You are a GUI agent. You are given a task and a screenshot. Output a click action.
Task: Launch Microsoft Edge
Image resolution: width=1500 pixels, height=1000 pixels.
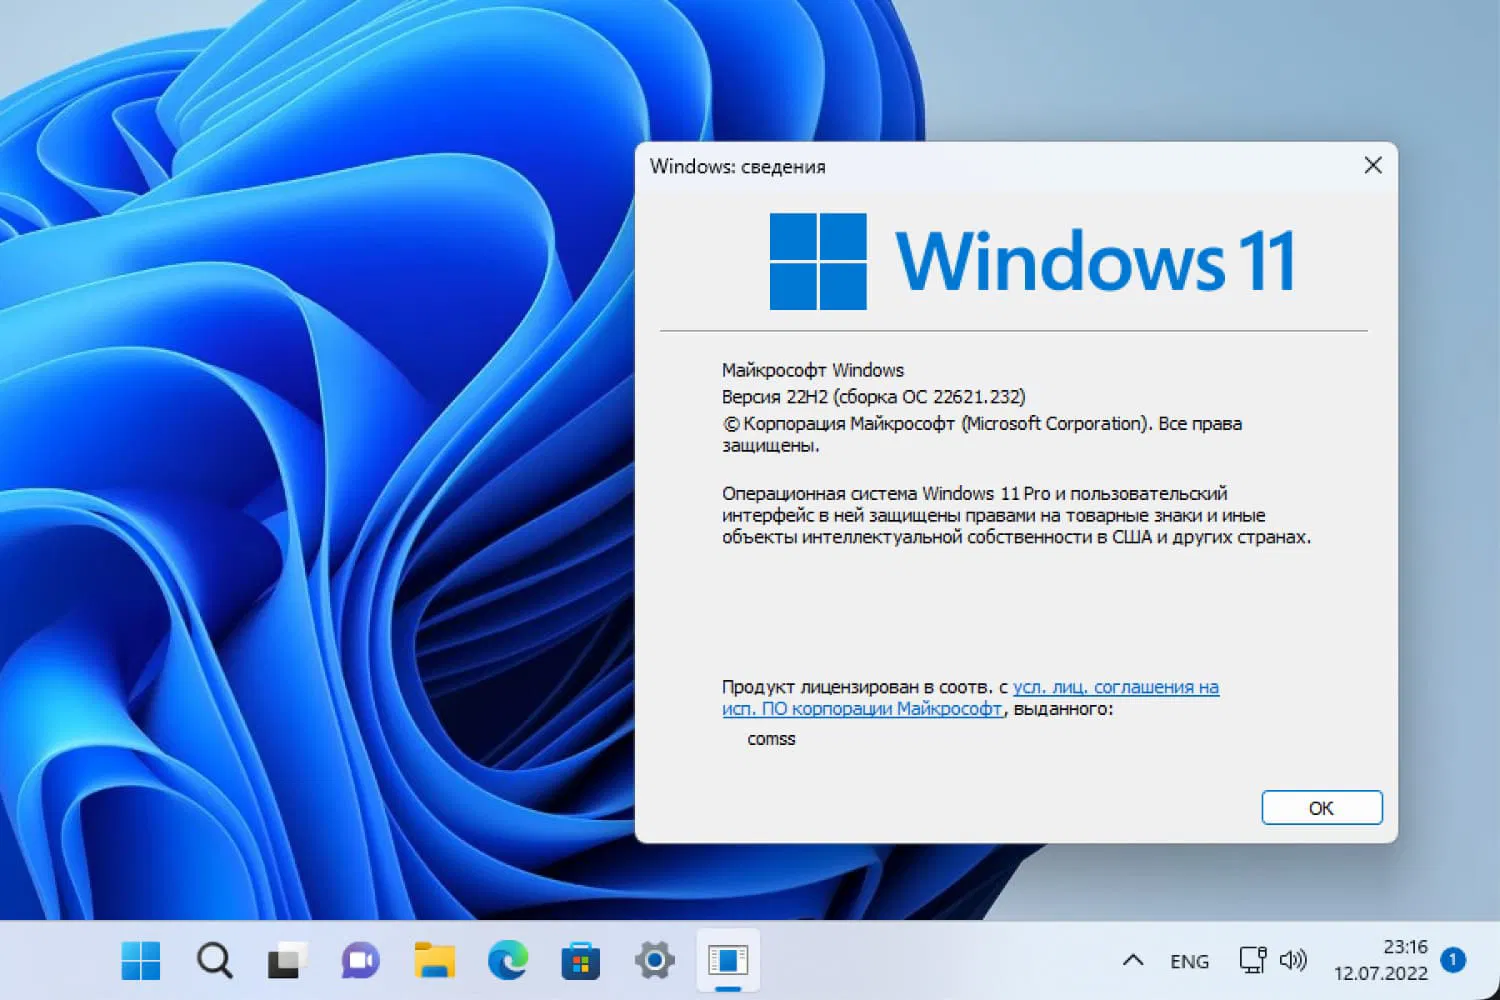[x=507, y=960]
